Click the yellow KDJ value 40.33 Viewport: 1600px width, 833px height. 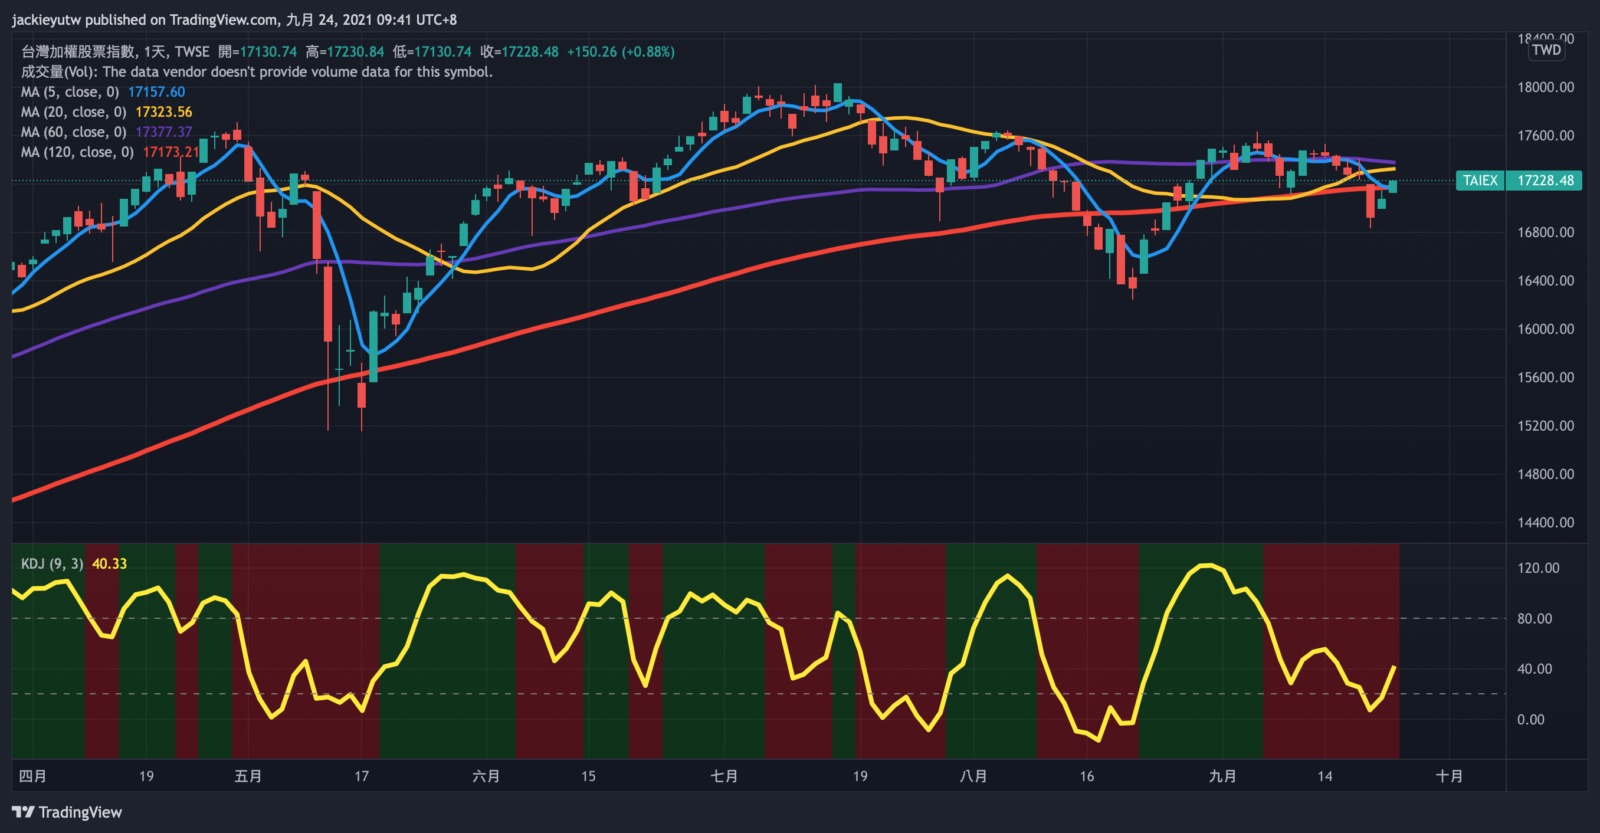109,564
